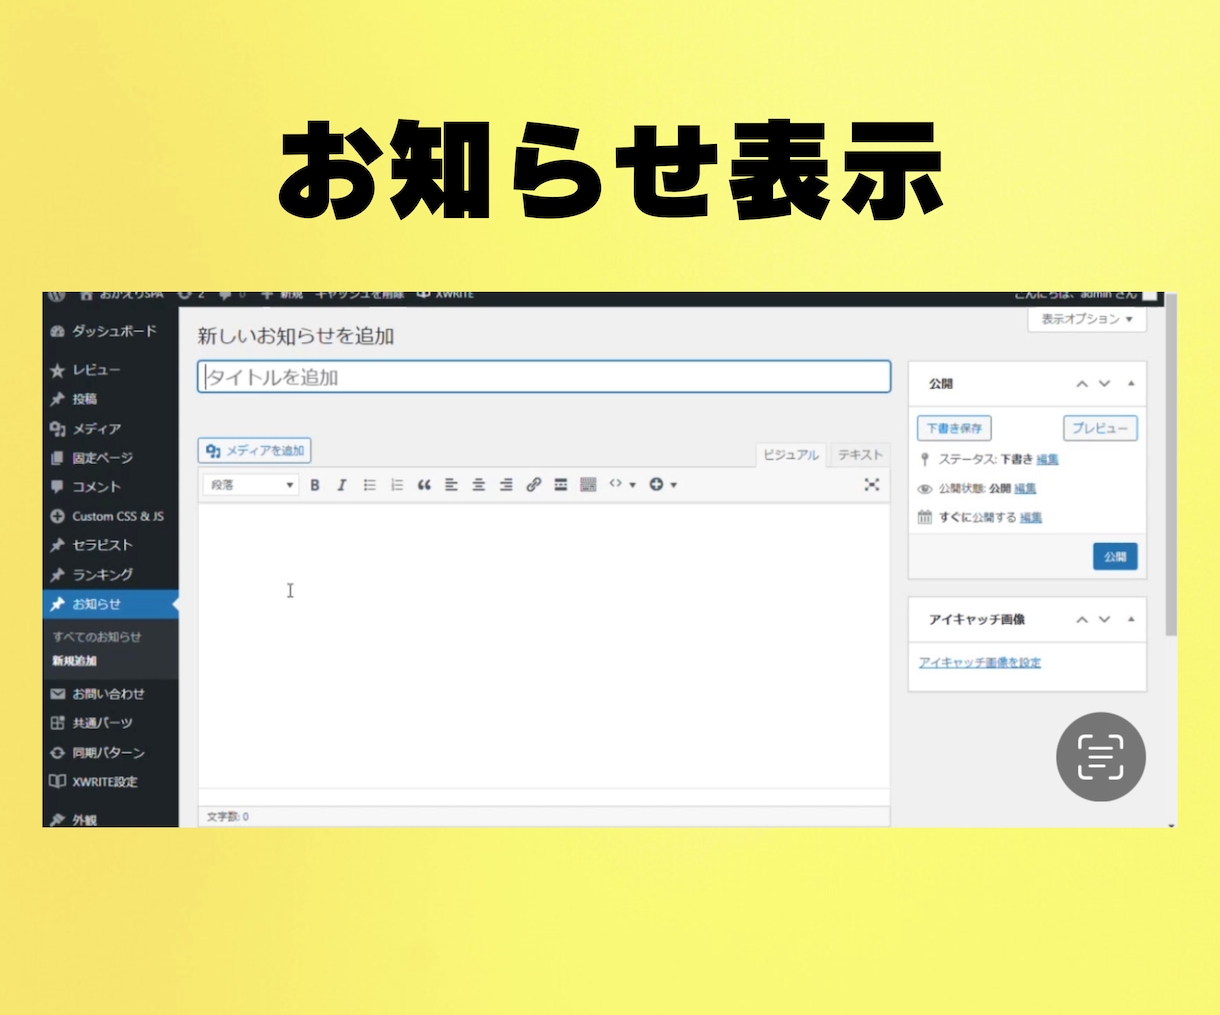Move the アイキャッチ画像 panel up
1220x1015 pixels.
click(x=1082, y=620)
